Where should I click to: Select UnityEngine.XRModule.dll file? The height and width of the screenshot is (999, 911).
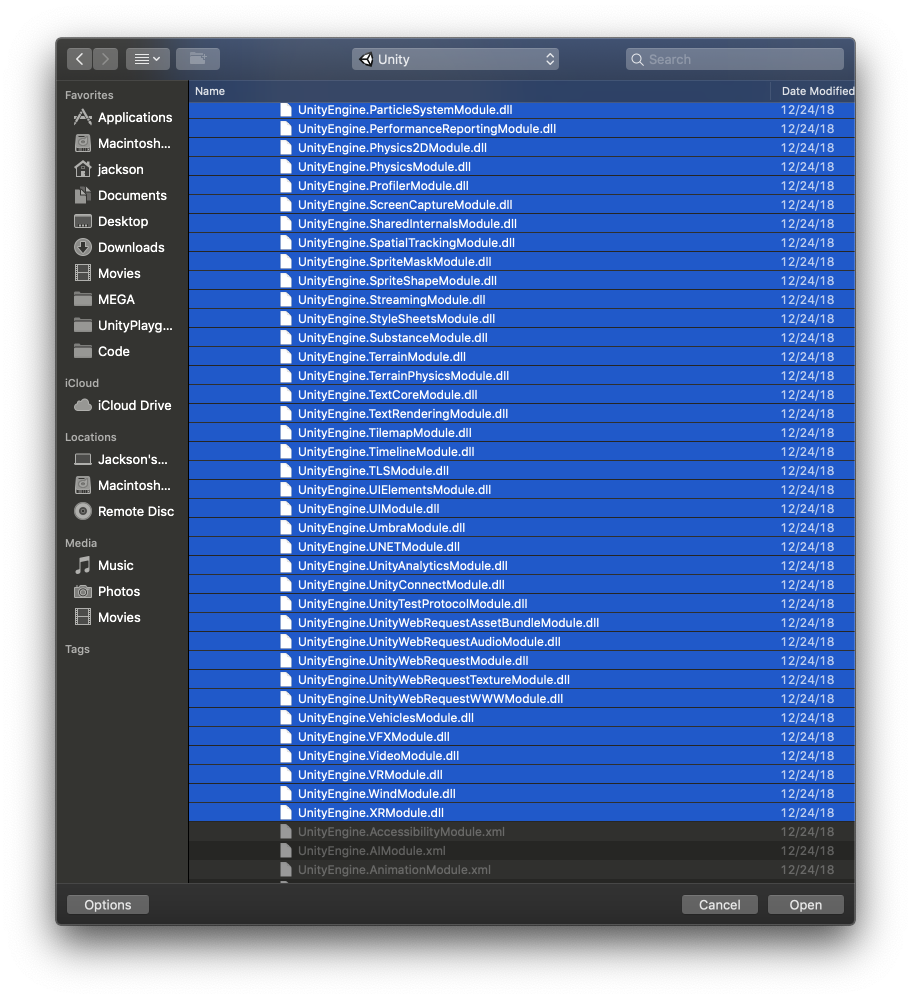click(522, 813)
